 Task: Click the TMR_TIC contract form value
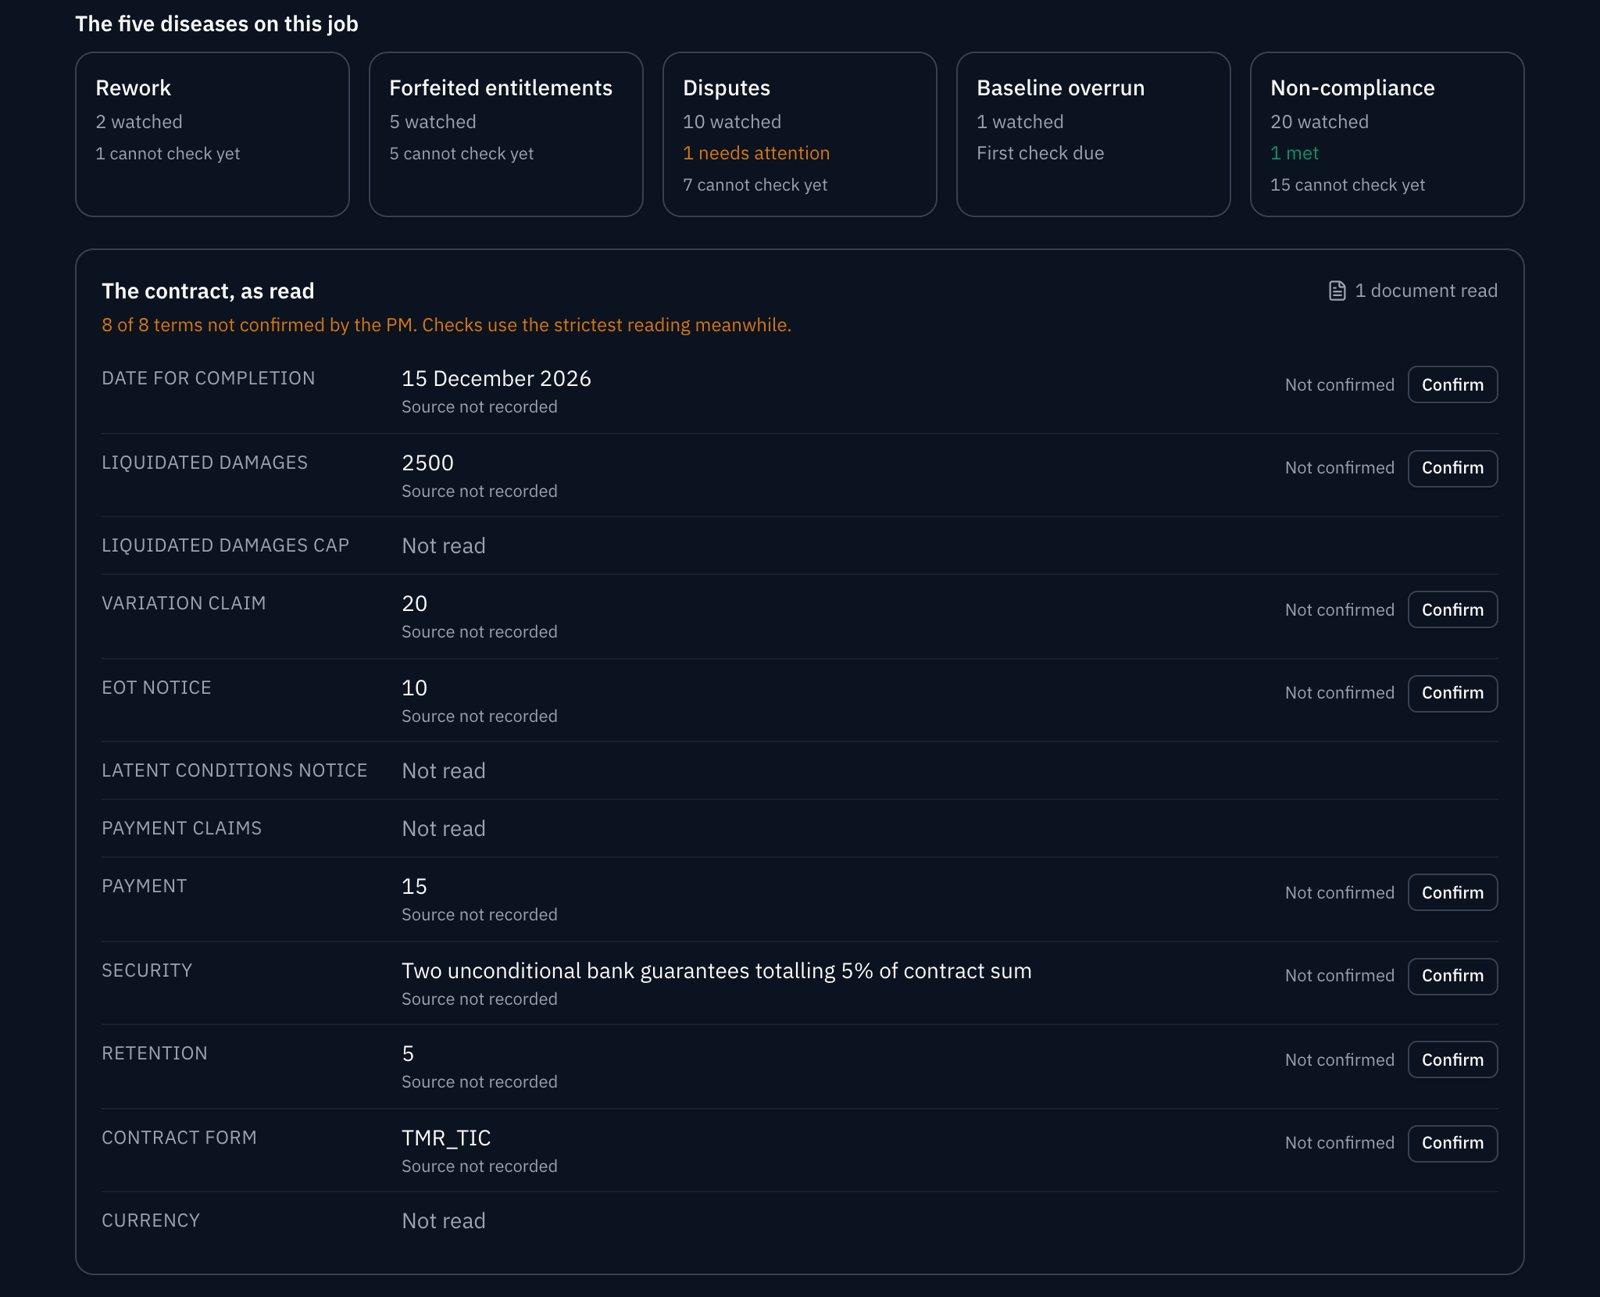tap(446, 1138)
